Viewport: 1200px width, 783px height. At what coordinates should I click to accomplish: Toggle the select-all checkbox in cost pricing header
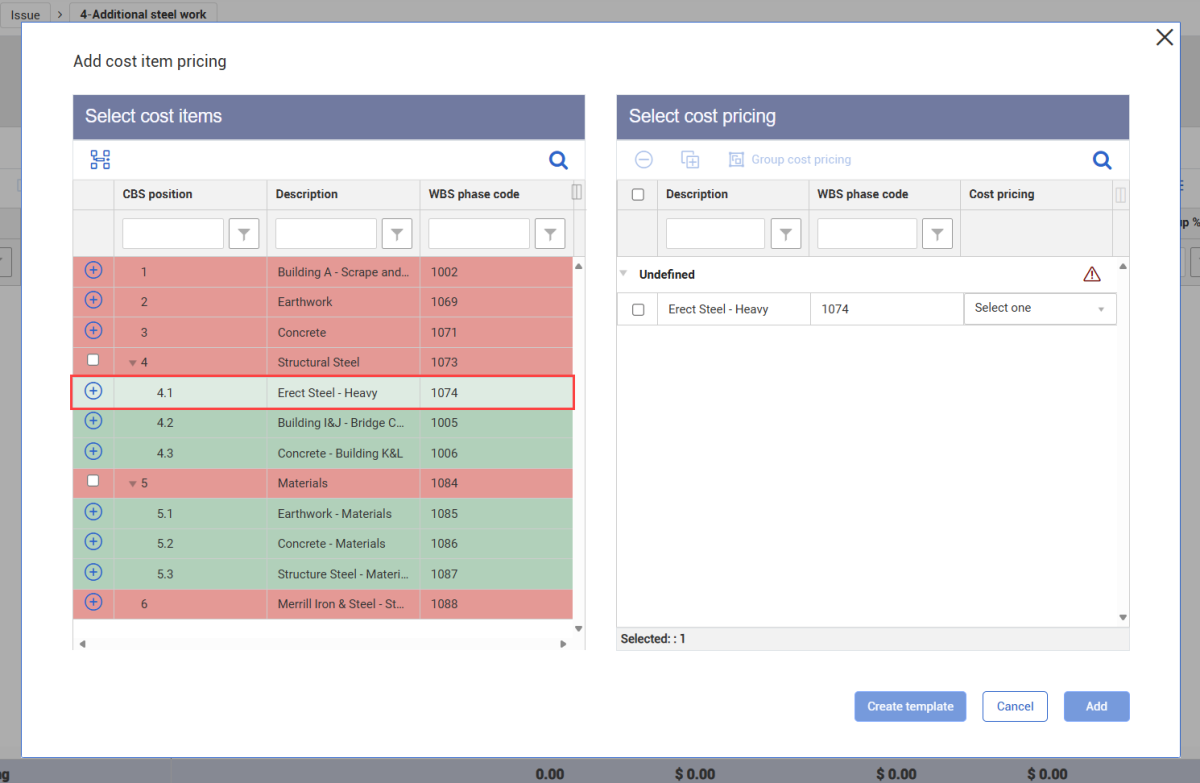pyautogui.click(x=638, y=195)
